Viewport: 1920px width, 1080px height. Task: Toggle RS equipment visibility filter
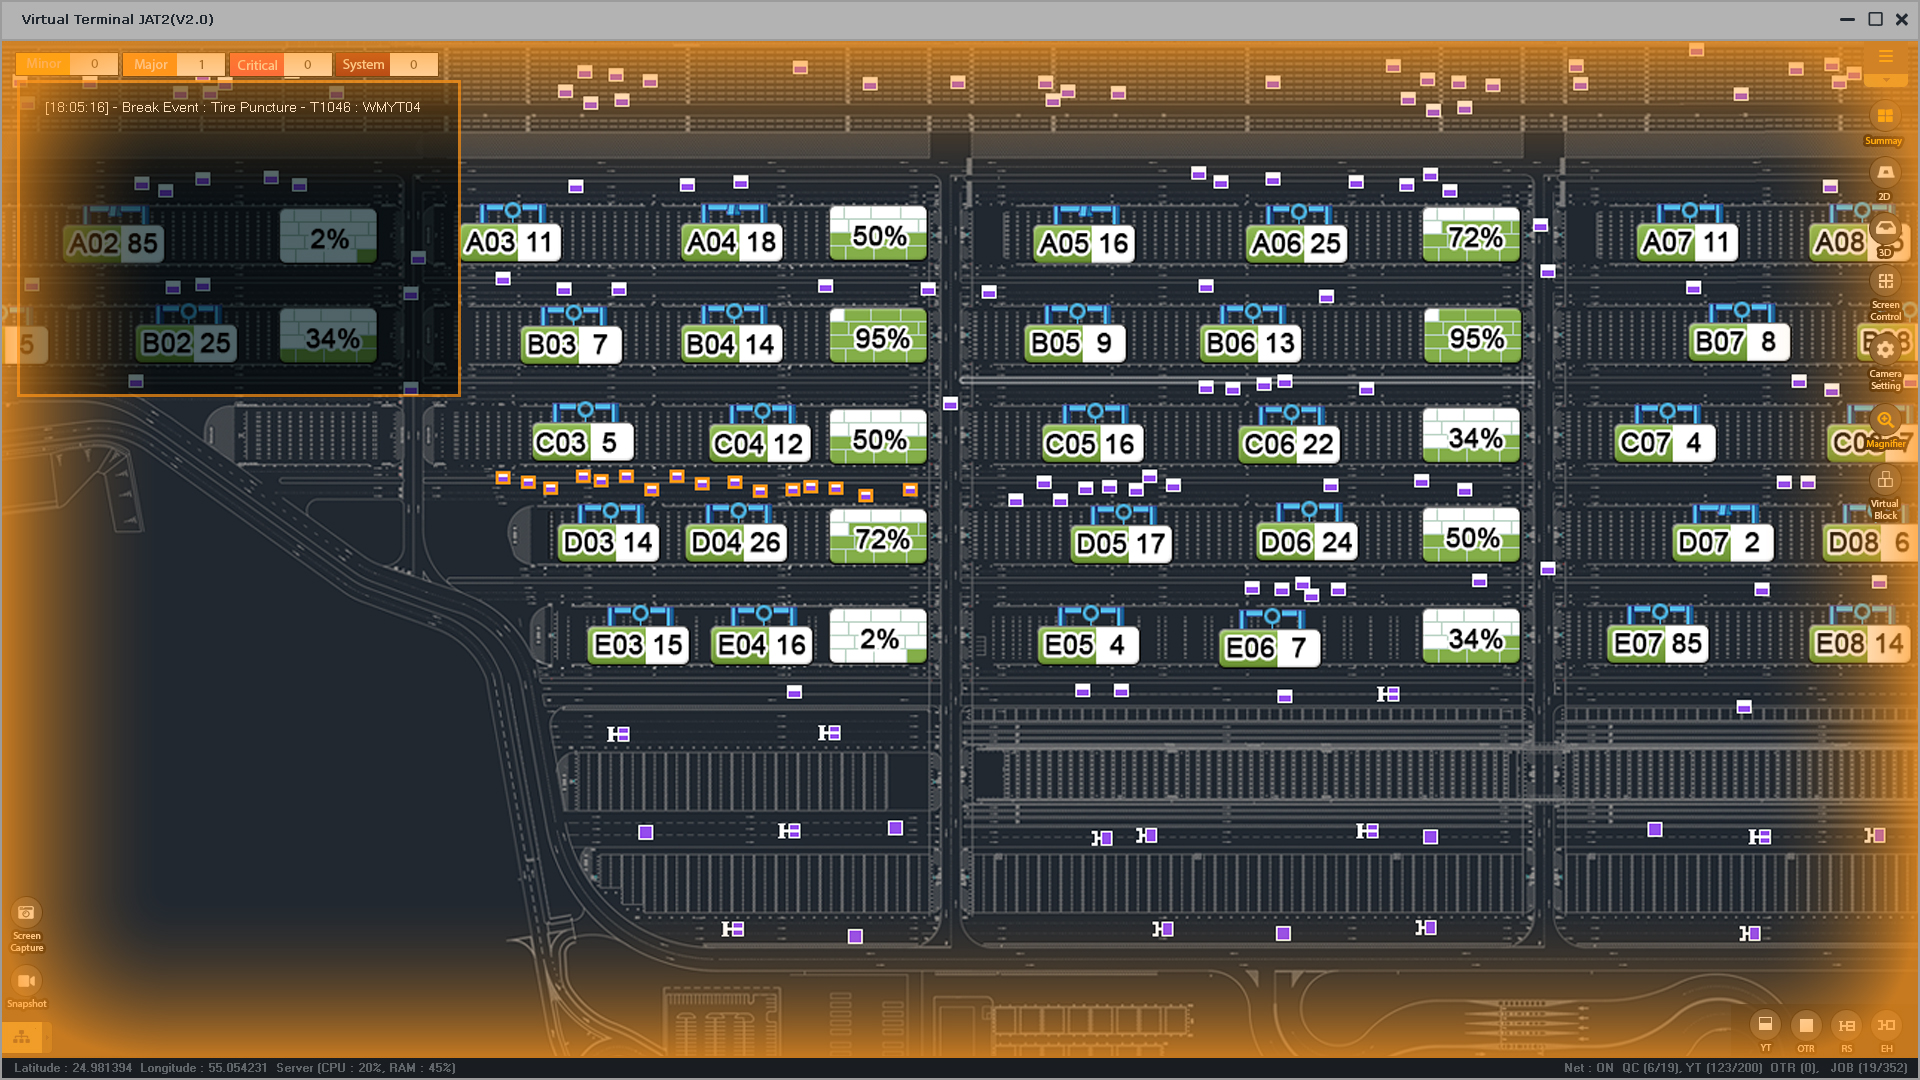(1846, 1025)
